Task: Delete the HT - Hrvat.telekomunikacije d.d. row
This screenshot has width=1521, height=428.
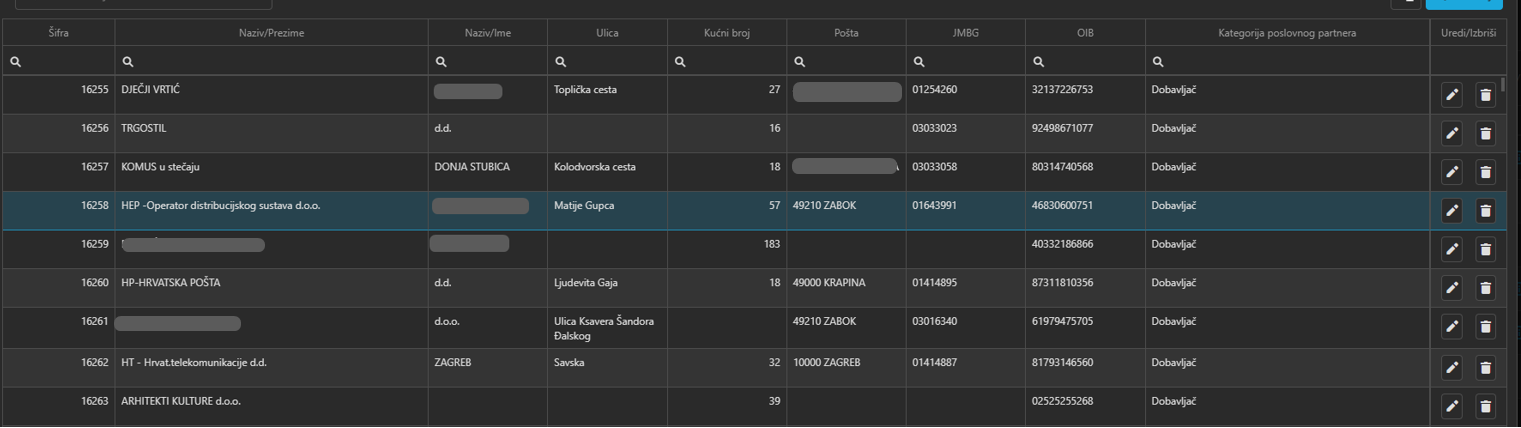Action: [x=1485, y=367]
